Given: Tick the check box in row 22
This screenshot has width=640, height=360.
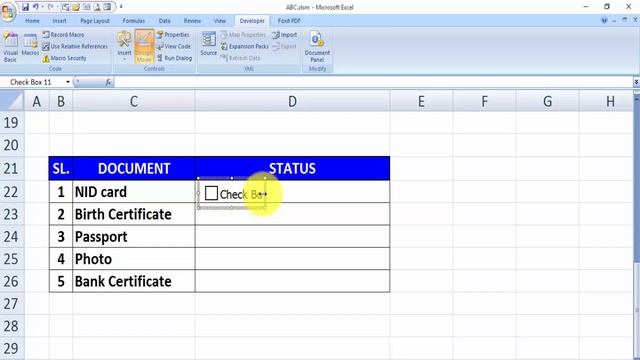Looking at the screenshot, I should coord(211,193).
